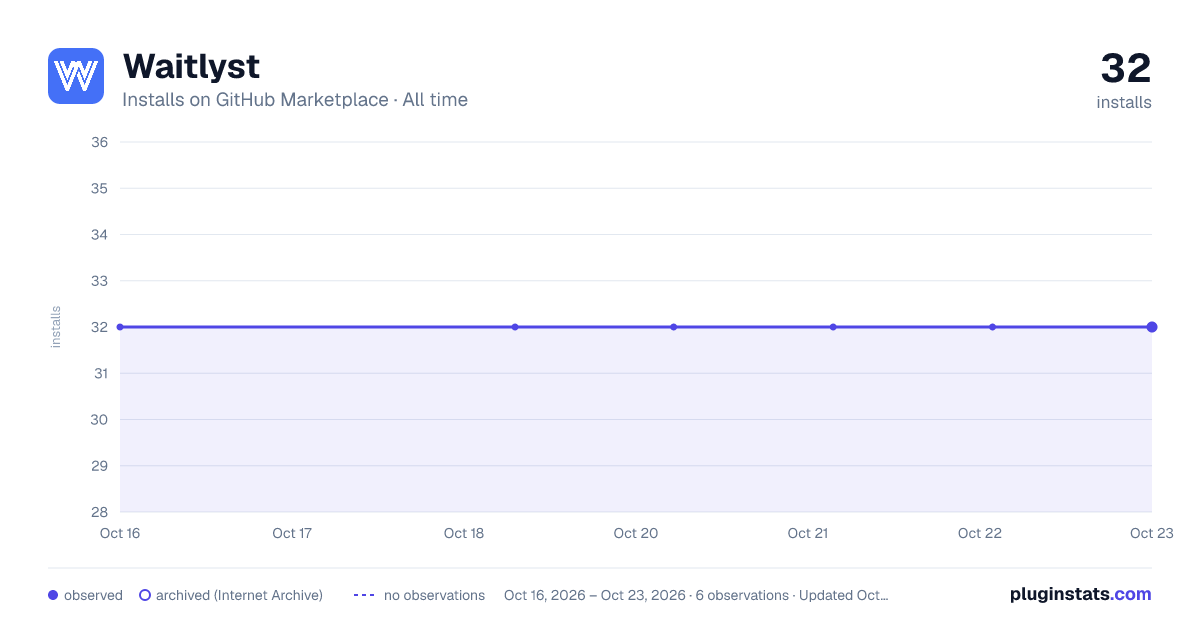The width and height of the screenshot is (1200, 630).
Task: Click the Waitlyst app logo icon
Action: [76, 76]
